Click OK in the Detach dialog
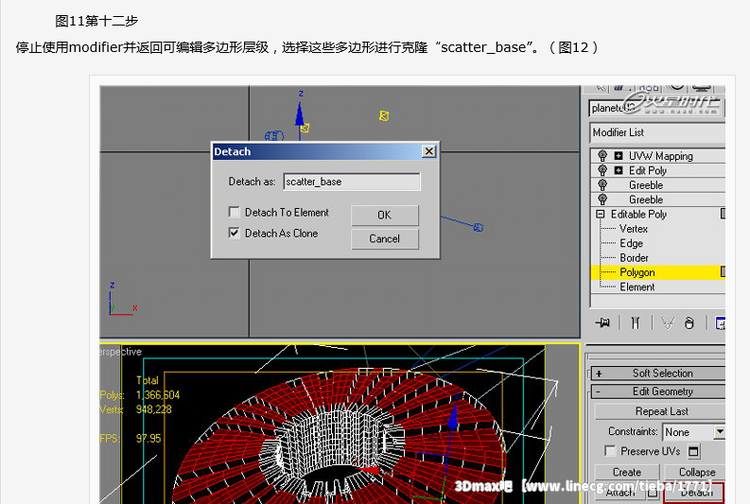750x504 pixels. tap(385, 215)
